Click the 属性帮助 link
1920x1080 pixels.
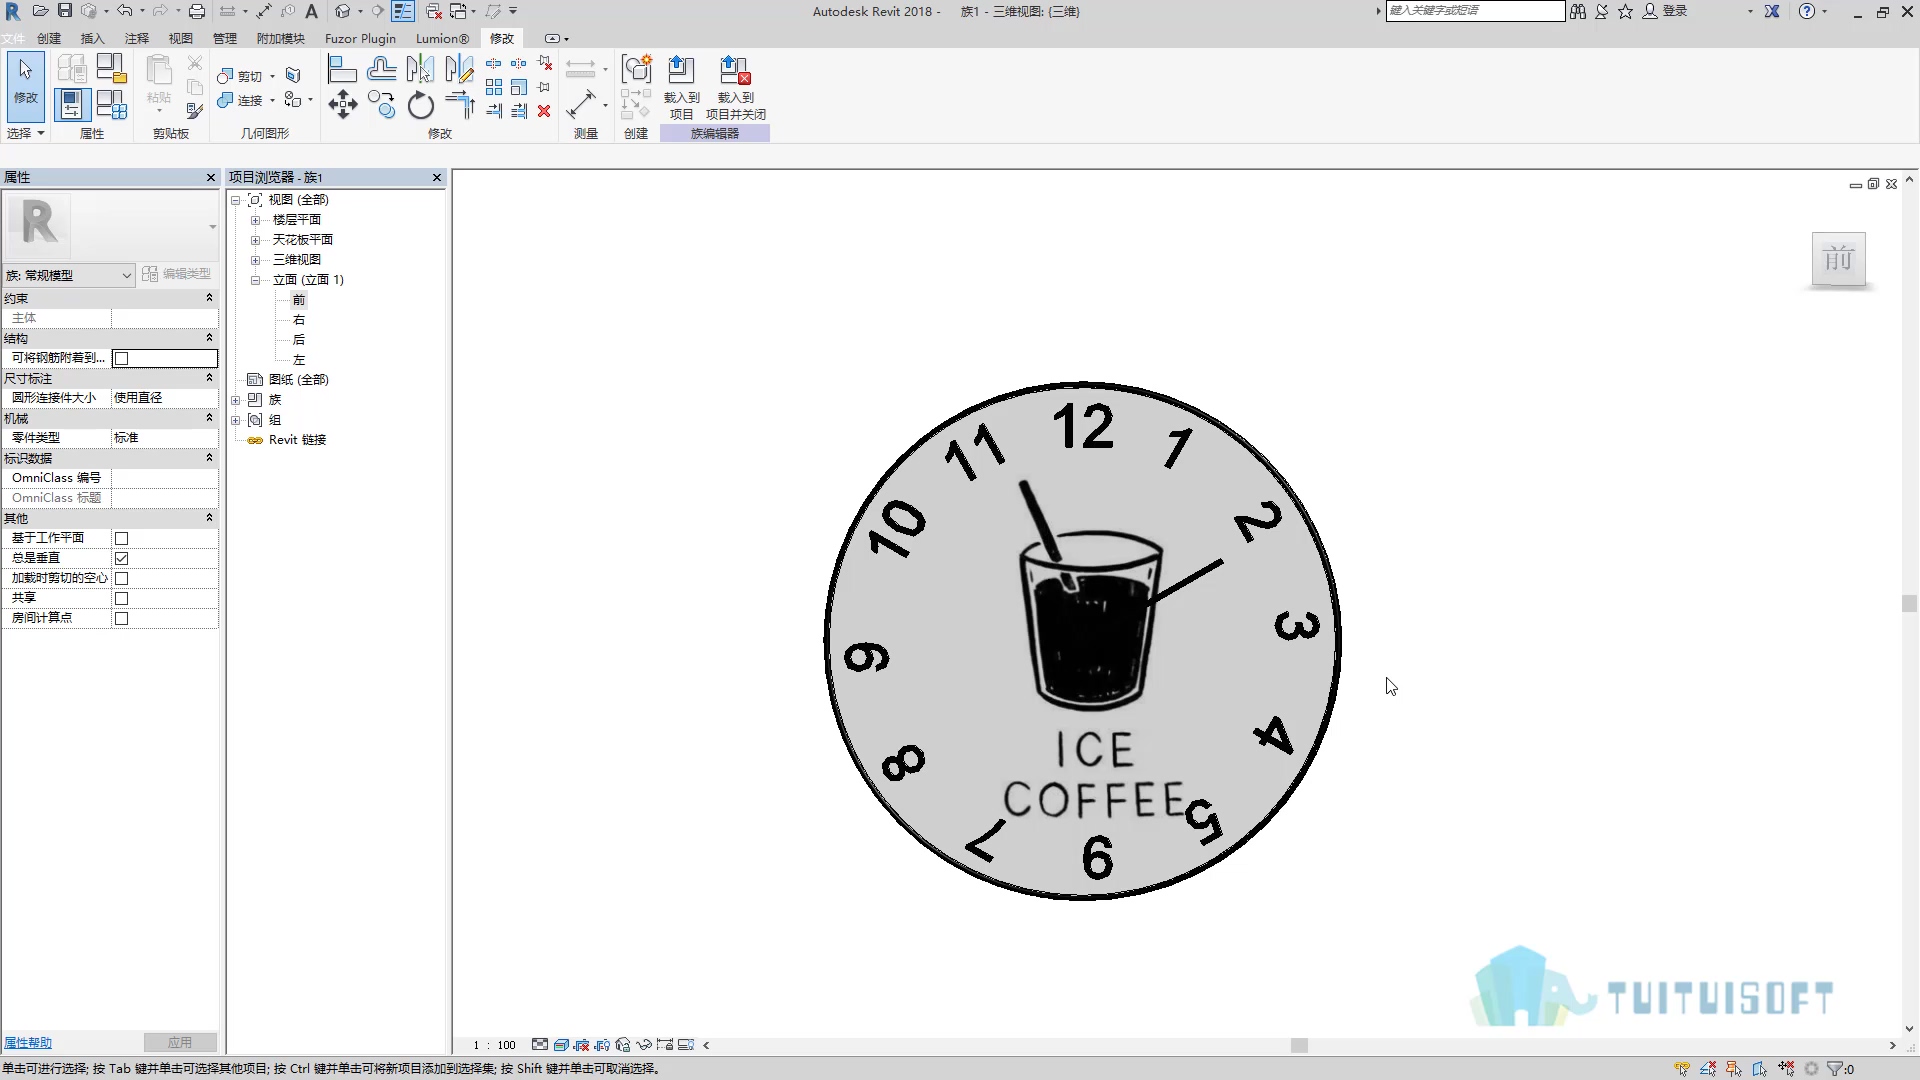[x=27, y=1043]
